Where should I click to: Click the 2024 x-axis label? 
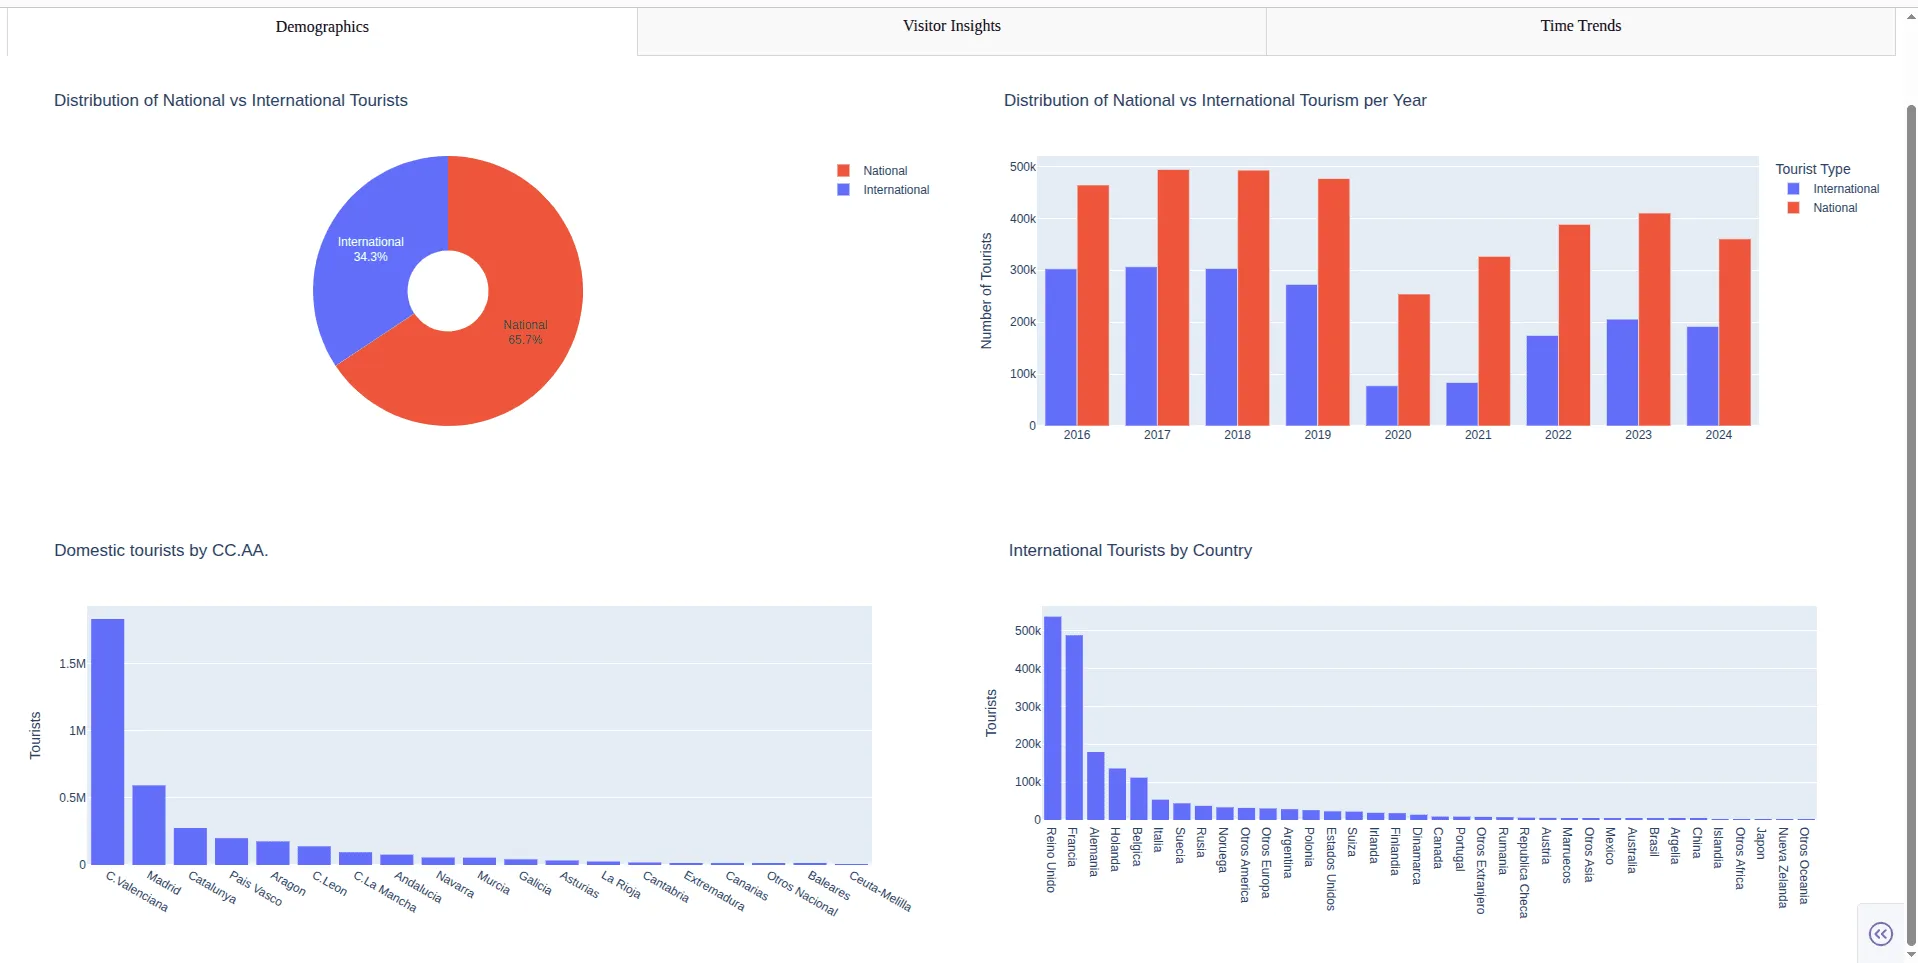[x=1718, y=435]
